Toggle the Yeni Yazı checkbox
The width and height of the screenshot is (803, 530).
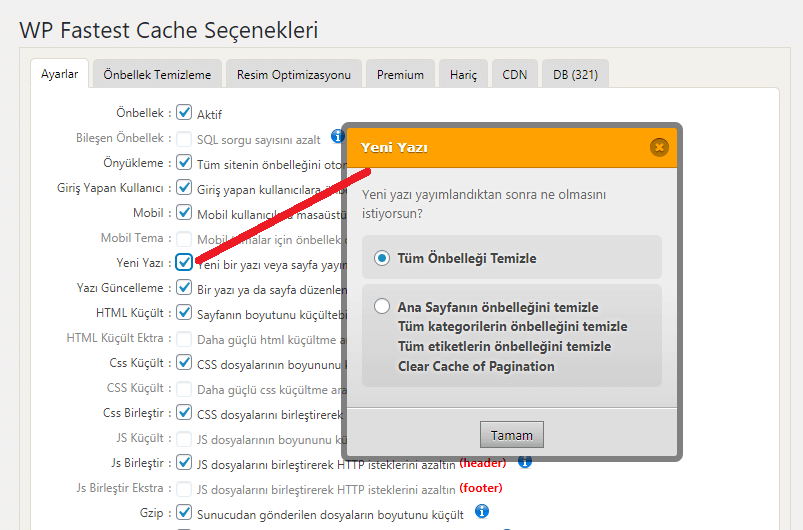pyautogui.click(x=184, y=262)
